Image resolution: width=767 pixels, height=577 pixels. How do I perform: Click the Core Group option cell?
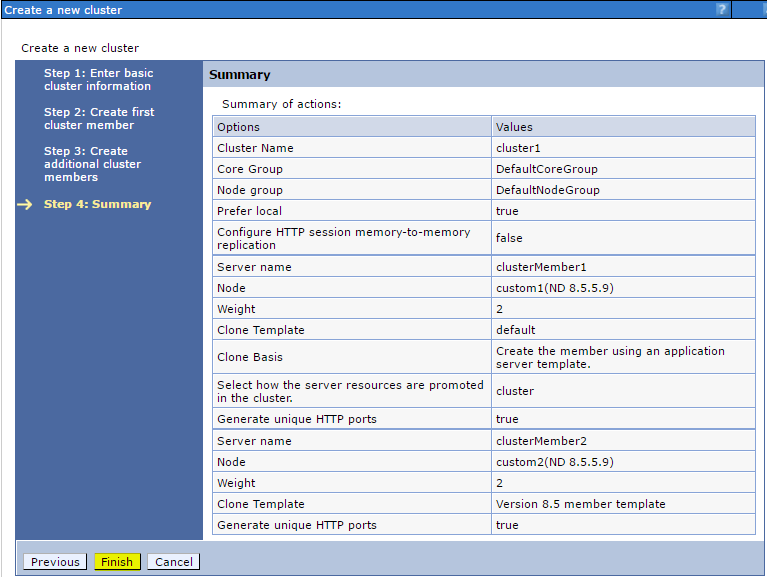(352, 169)
